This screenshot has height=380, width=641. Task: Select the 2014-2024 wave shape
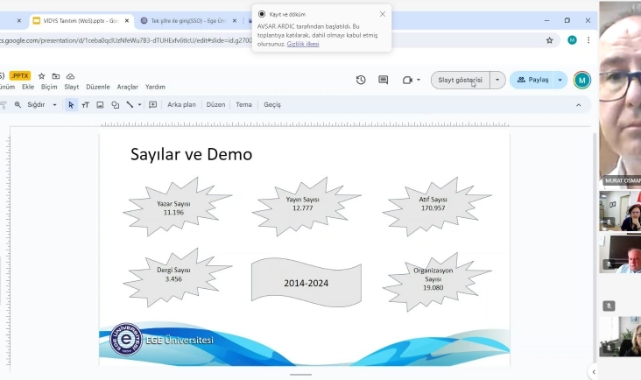pyautogui.click(x=306, y=282)
